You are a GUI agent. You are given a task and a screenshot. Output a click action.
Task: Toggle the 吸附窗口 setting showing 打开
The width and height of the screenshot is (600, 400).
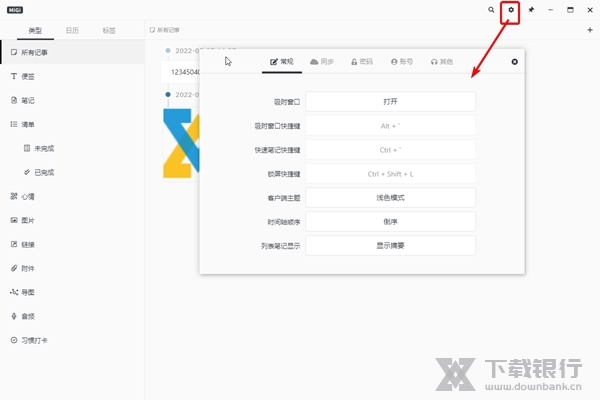point(390,101)
